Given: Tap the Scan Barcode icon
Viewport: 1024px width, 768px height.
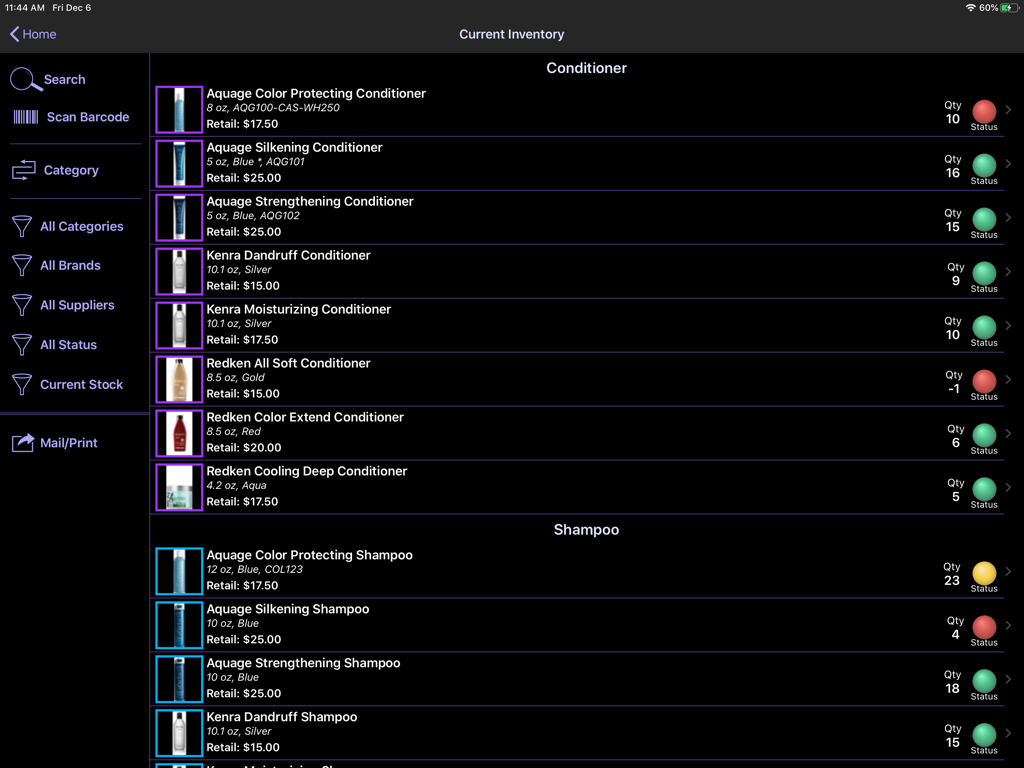Looking at the screenshot, I should [x=24, y=116].
